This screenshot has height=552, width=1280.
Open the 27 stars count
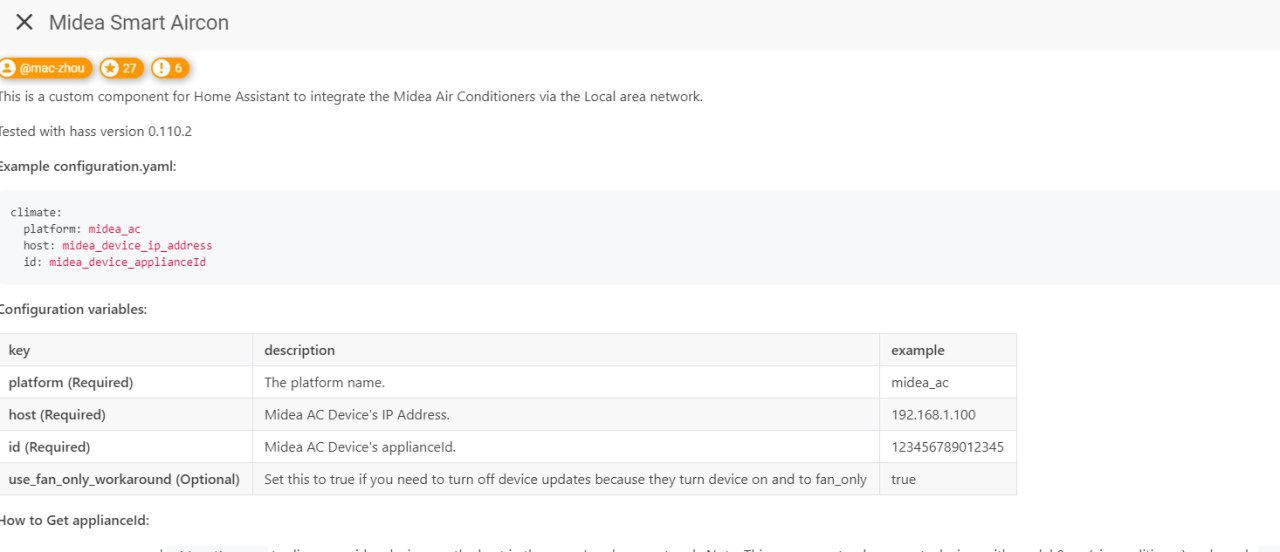point(130,68)
